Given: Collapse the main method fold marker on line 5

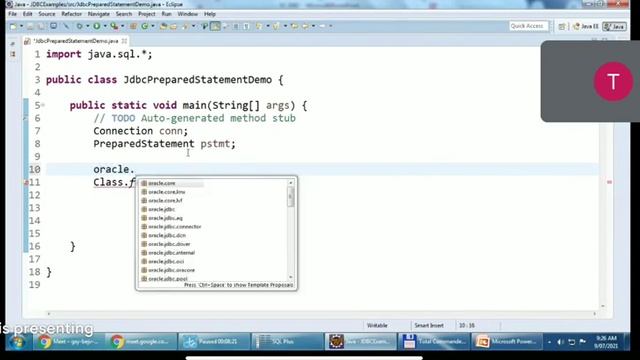Looking at the screenshot, I should [x=42, y=105].
